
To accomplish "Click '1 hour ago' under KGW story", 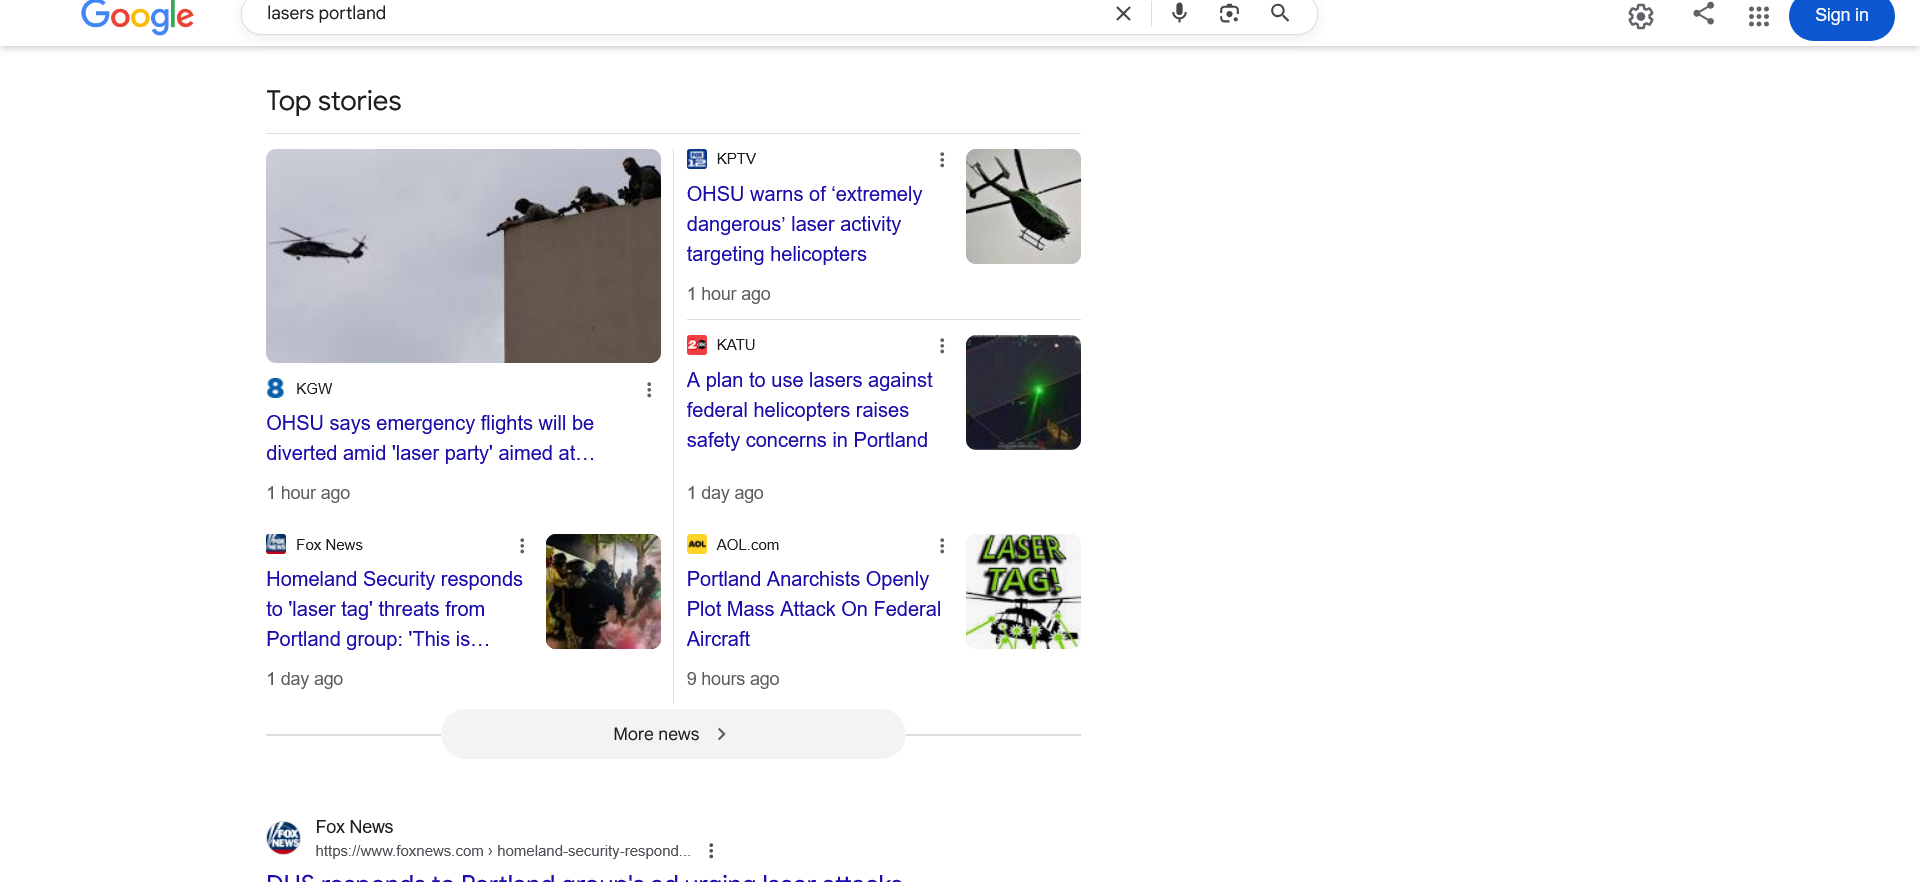I will coord(308,493).
